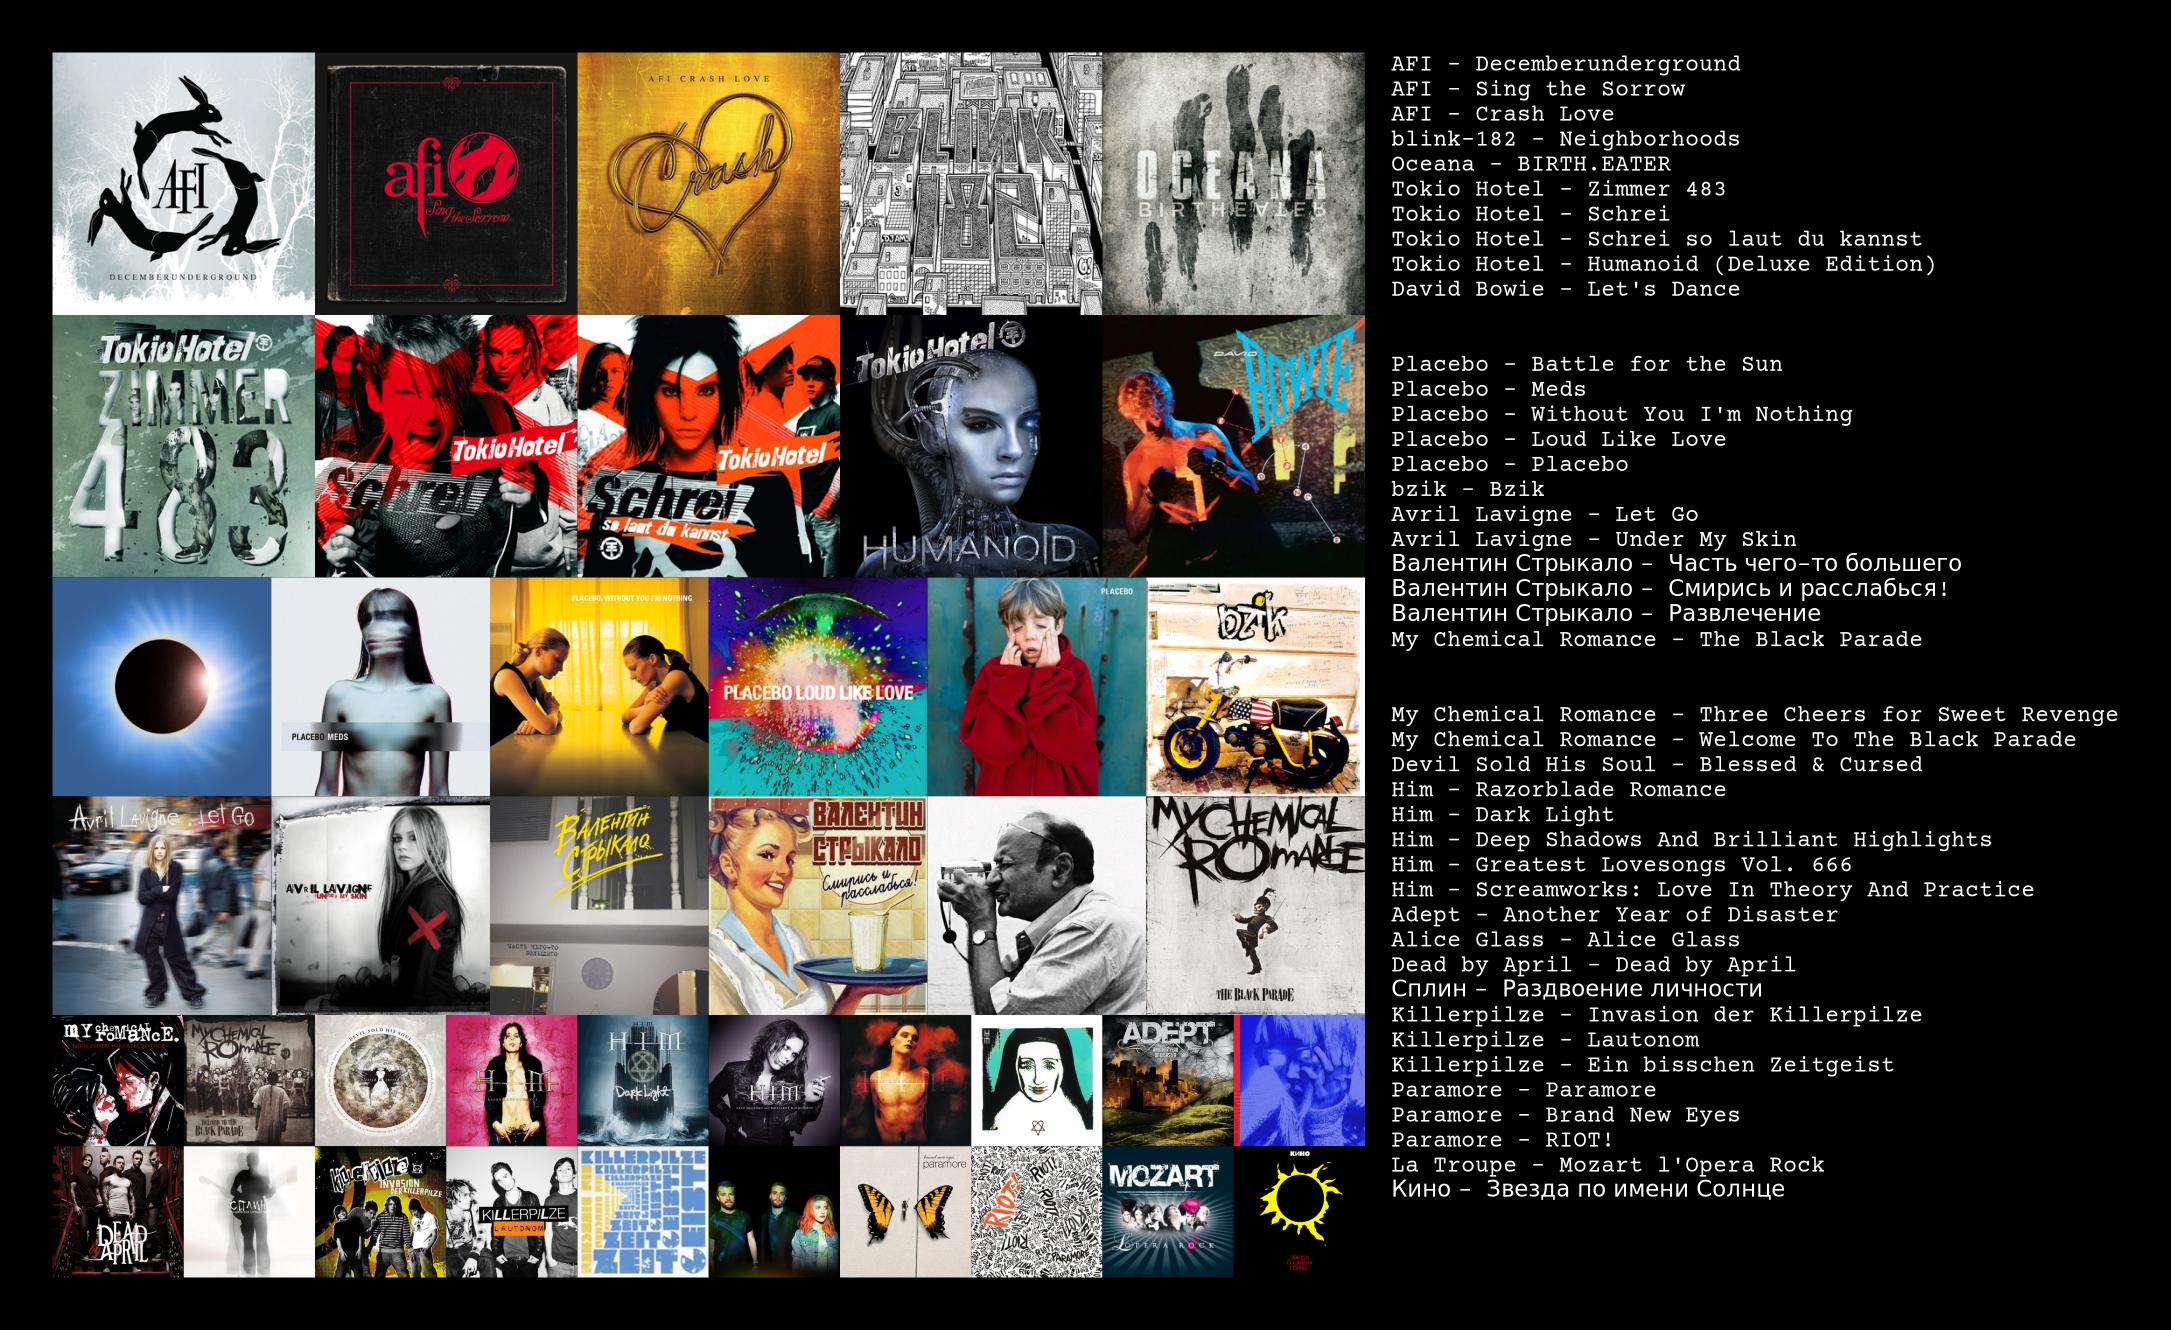Select 'Devil Sold His Soul - Blessed & Cursed'

[x=1657, y=764]
